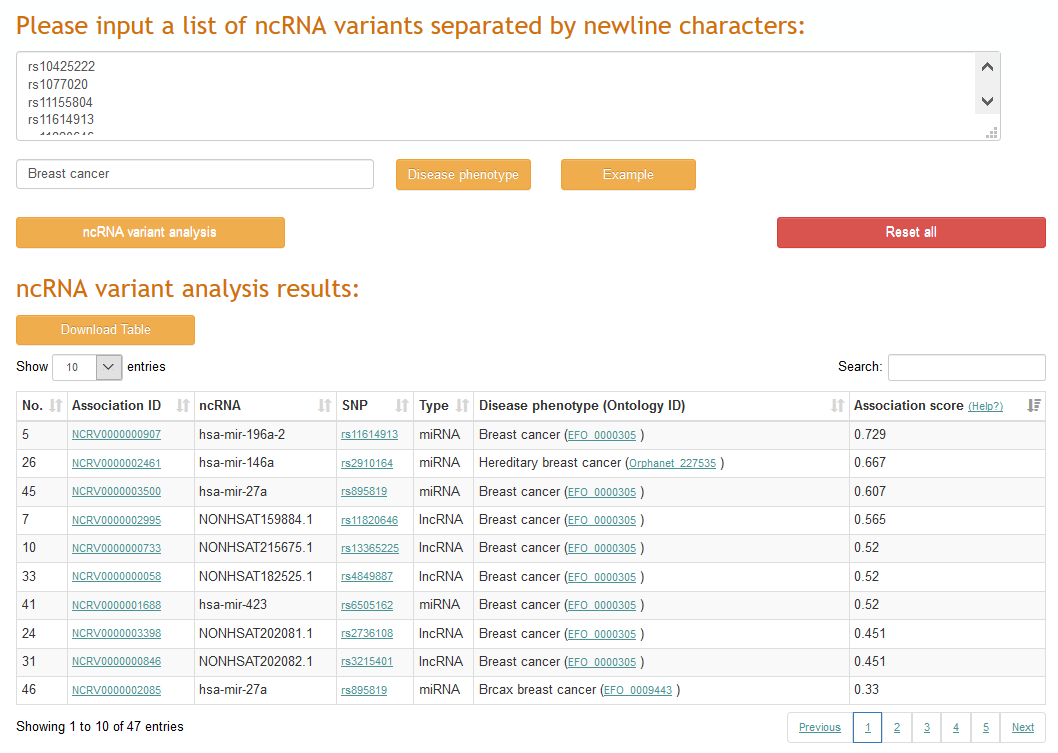This screenshot has height=753, width=1058.
Task: Click the Breast cancer phenotype text field
Action: pyautogui.click(x=195, y=174)
